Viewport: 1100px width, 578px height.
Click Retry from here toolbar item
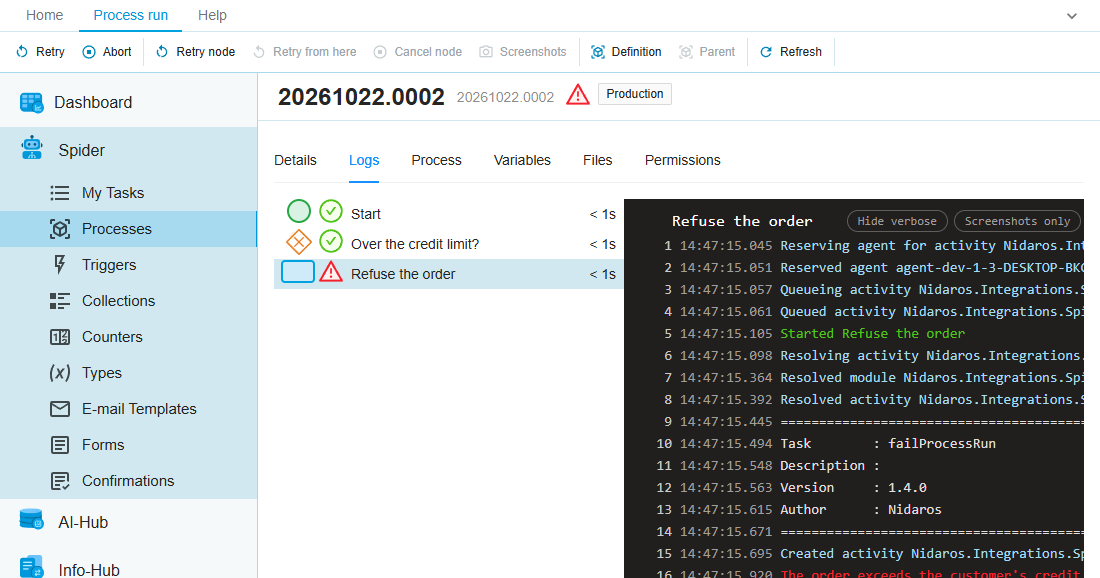304,52
